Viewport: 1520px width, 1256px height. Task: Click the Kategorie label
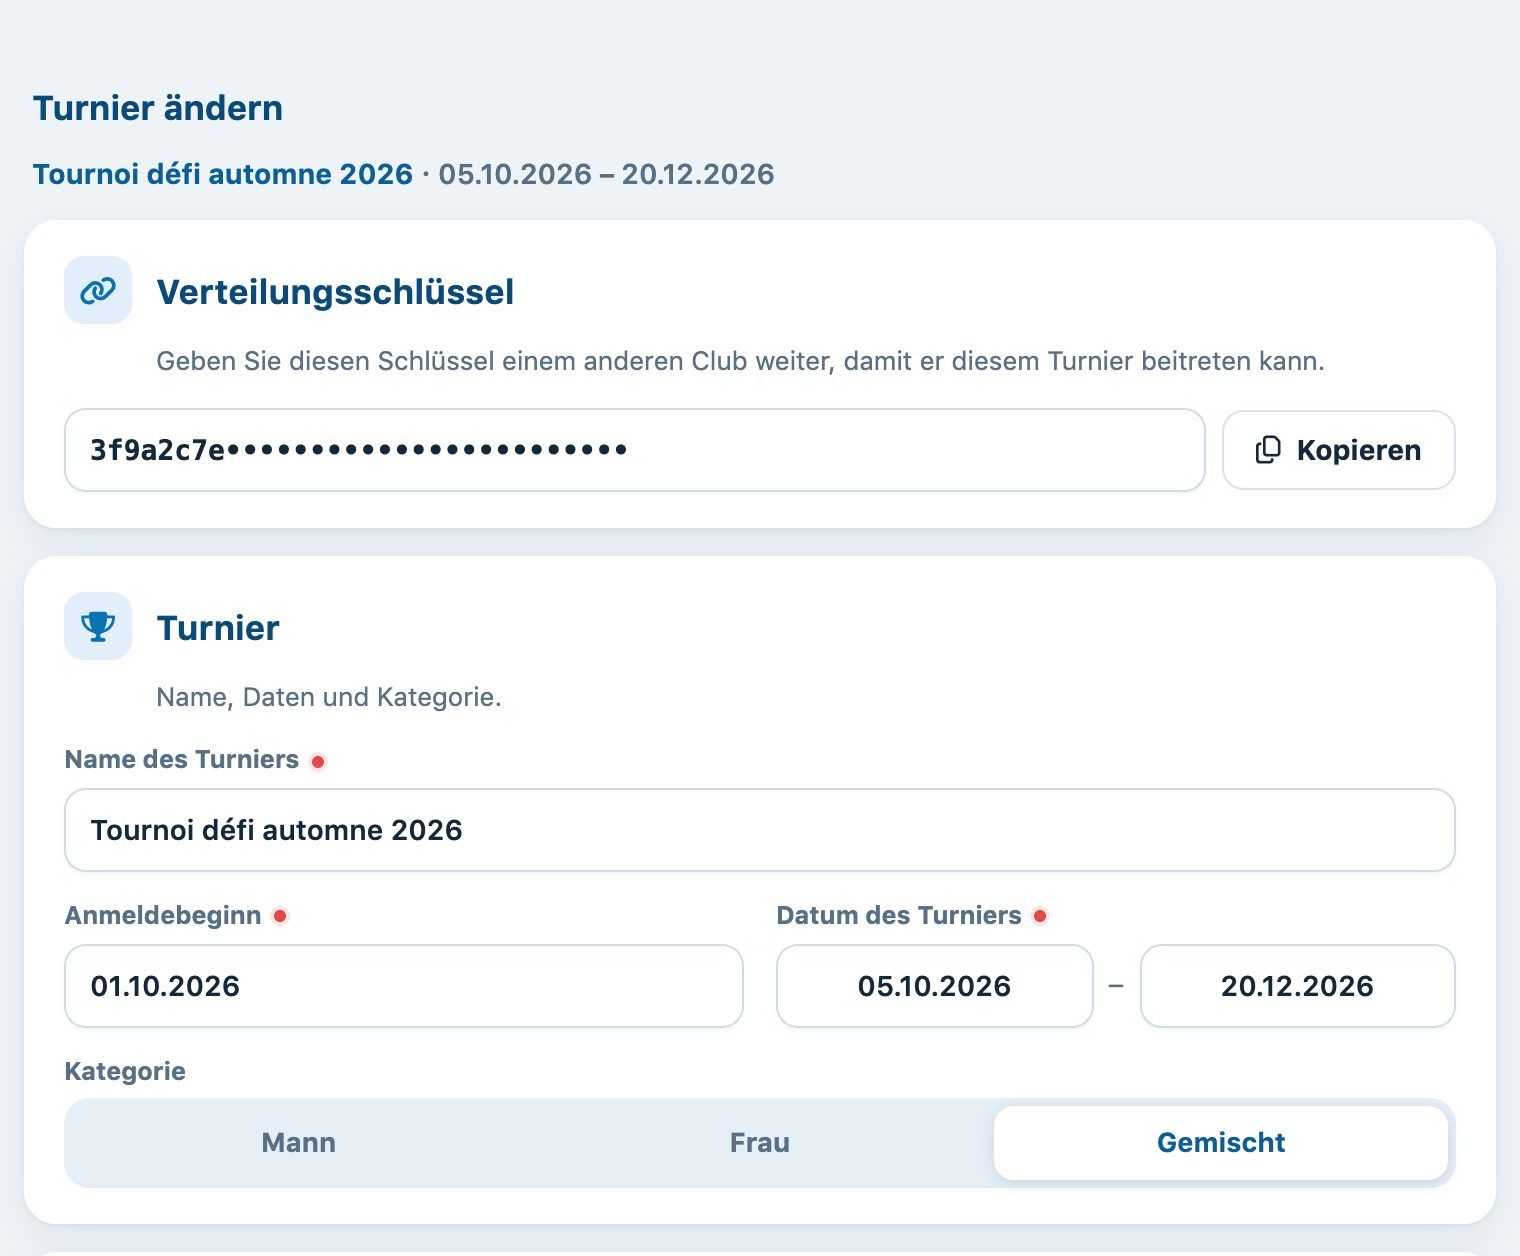pyautogui.click(x=125, y=1071)
